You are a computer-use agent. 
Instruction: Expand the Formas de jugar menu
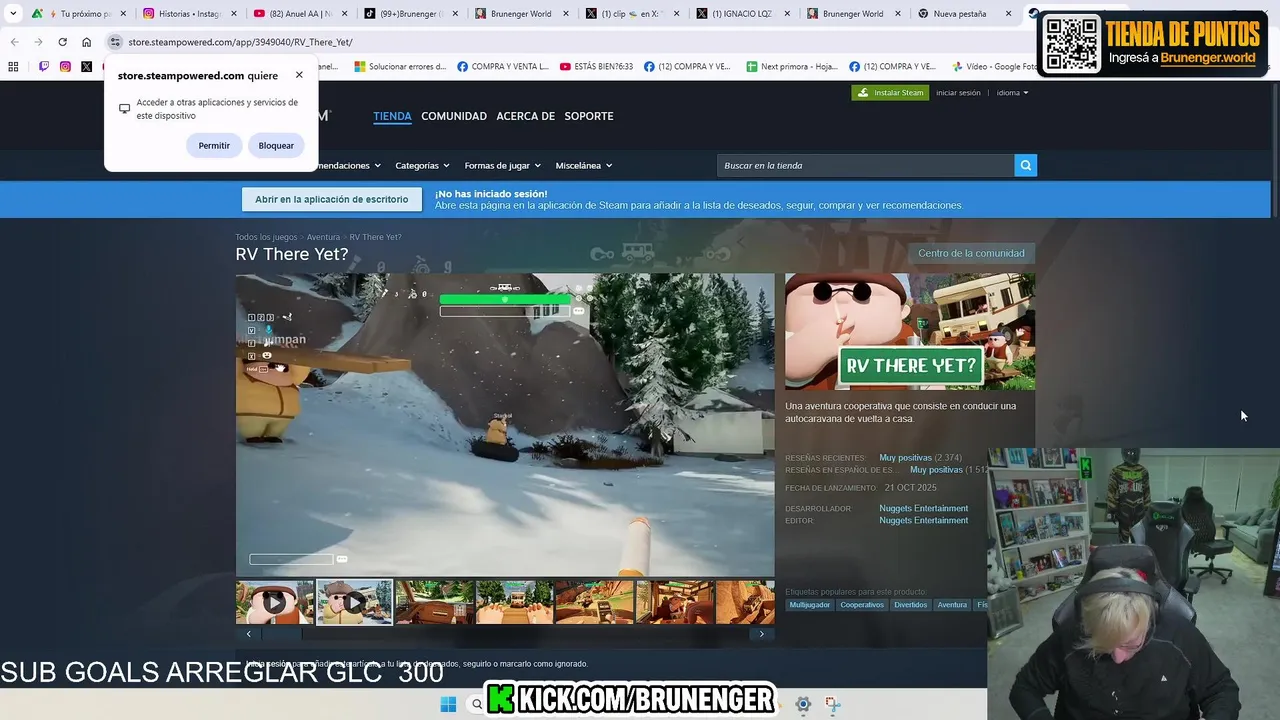tap(502, 165)
